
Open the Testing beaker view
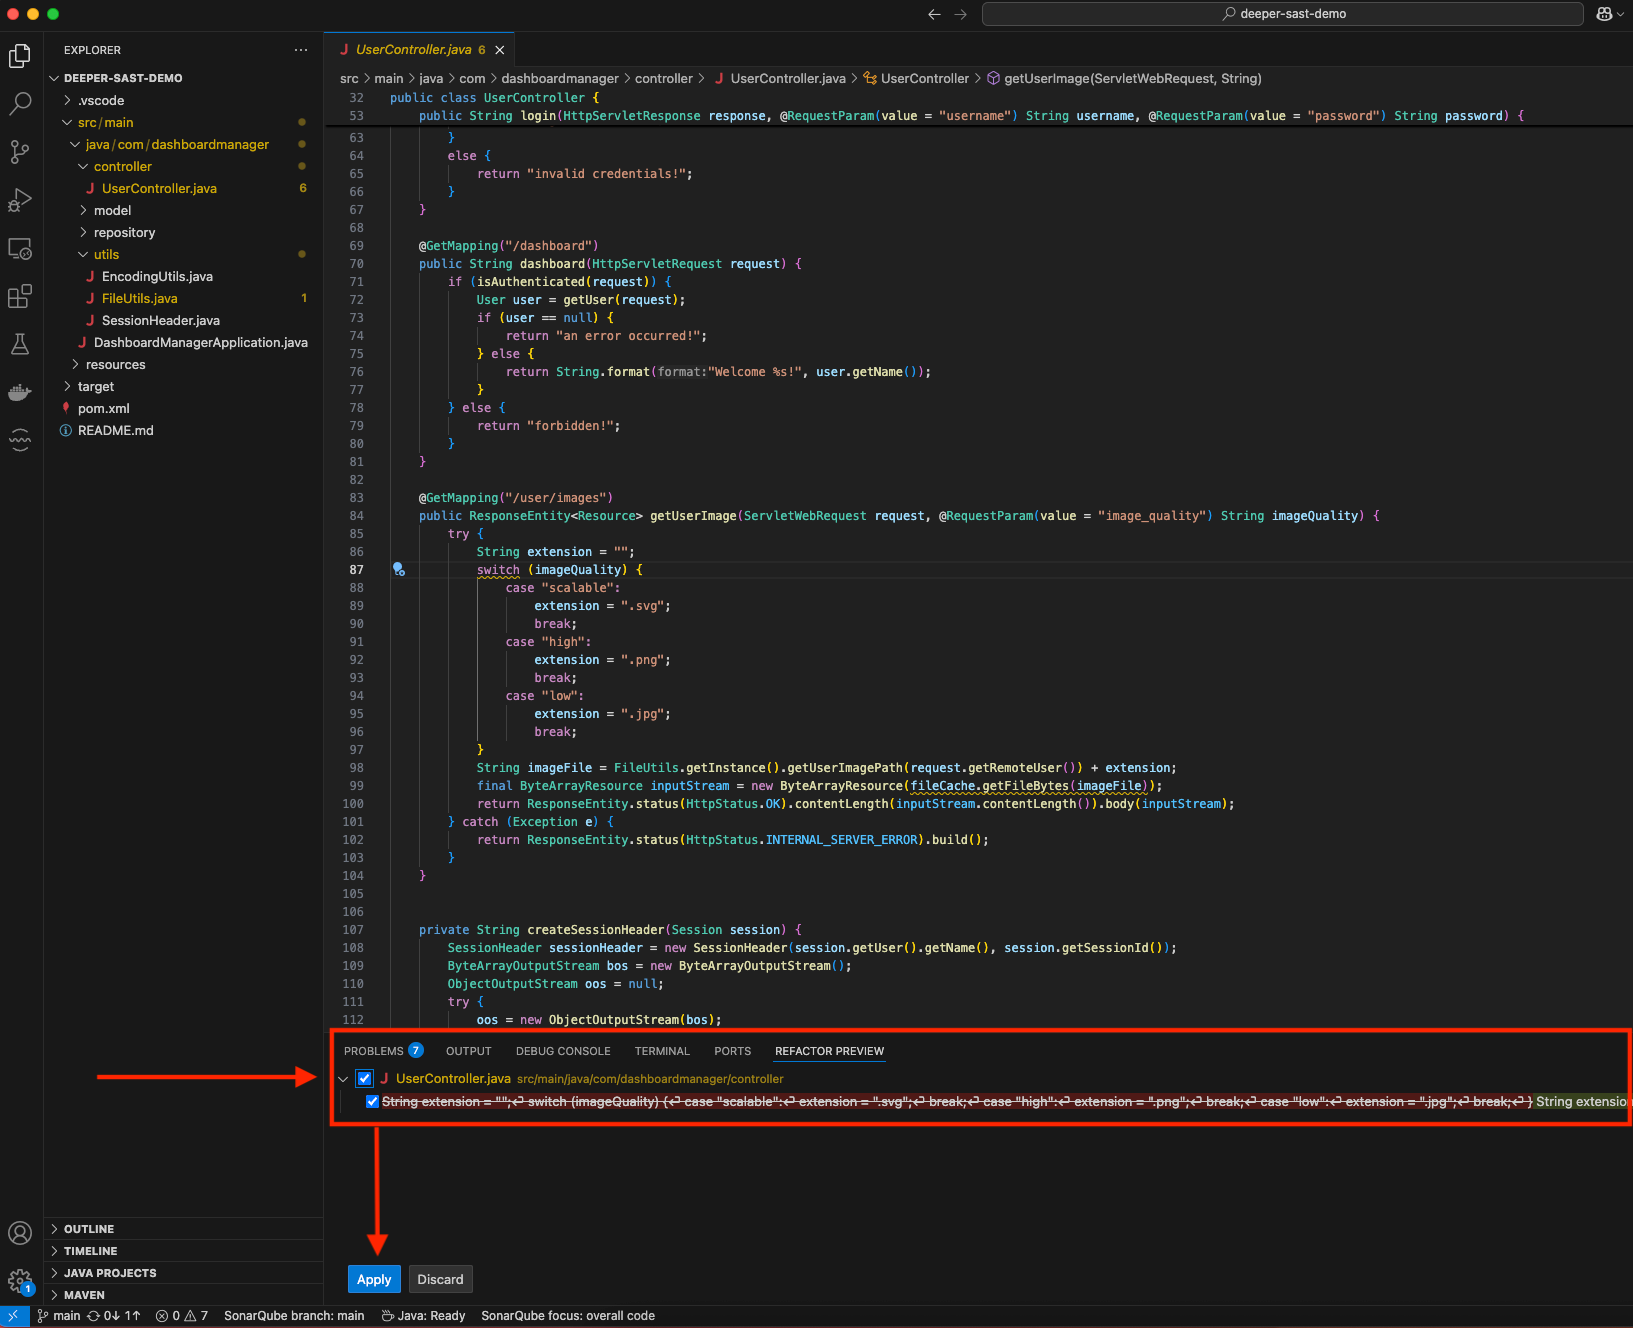20,344
